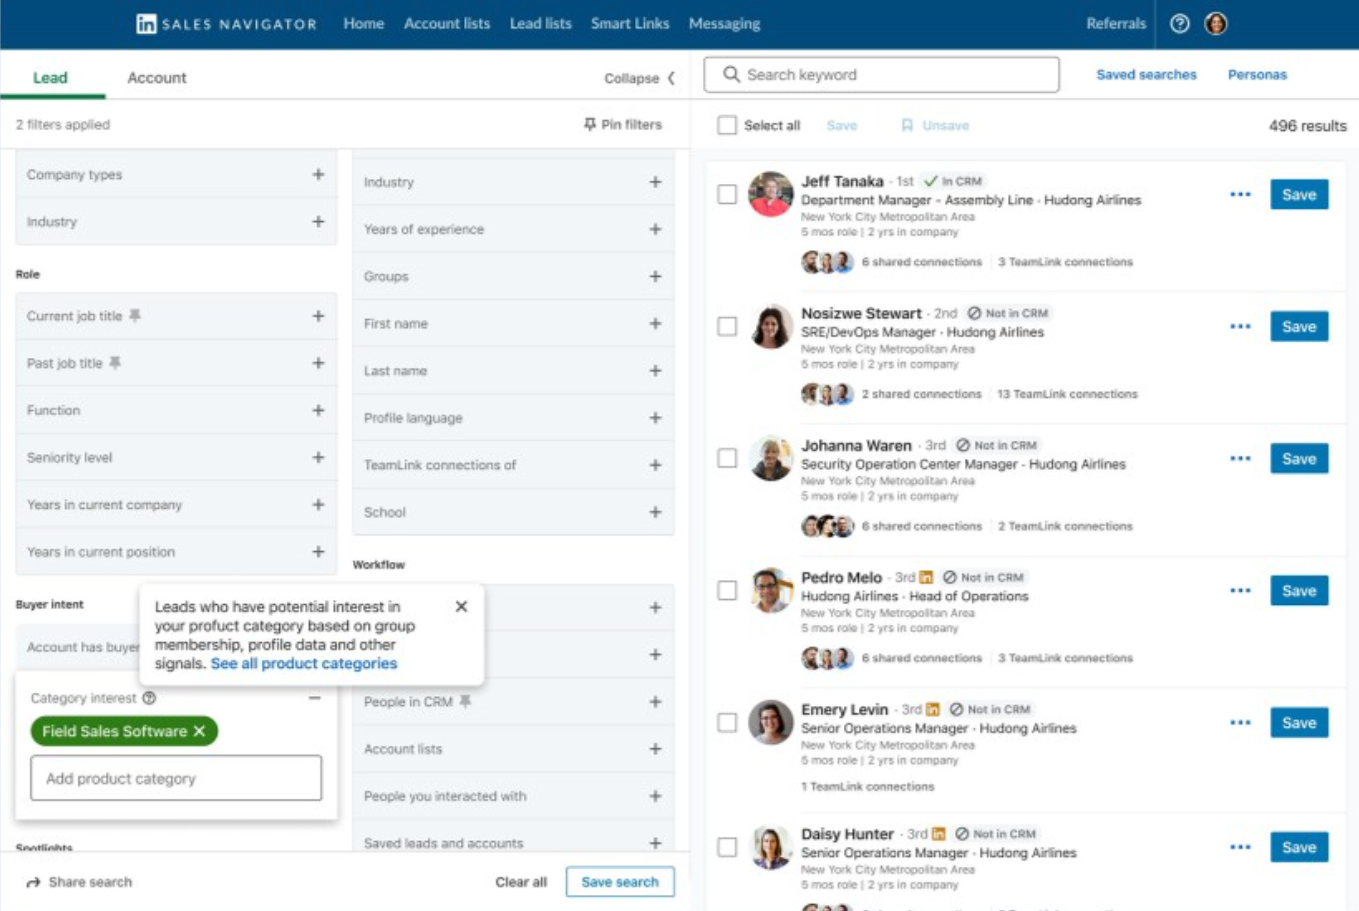The image size is (1359, 911).
Task: Select Nosizwe Stewart's checkbox
Action: click(x=727, y=326)
